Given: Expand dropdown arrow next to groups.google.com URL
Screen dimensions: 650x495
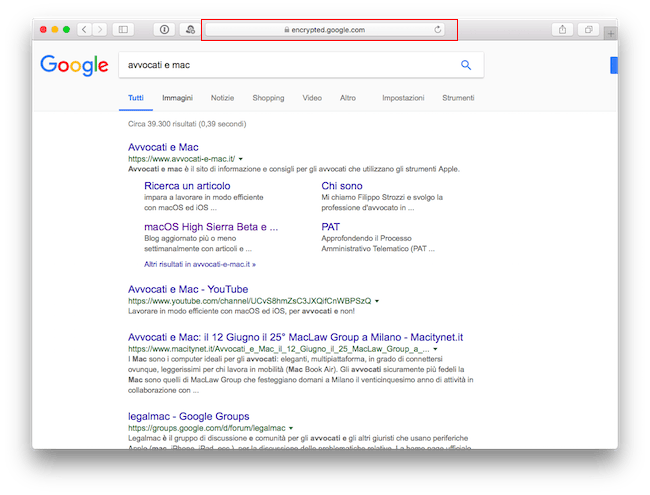Looking at the screenshot, I should [291, 428].
